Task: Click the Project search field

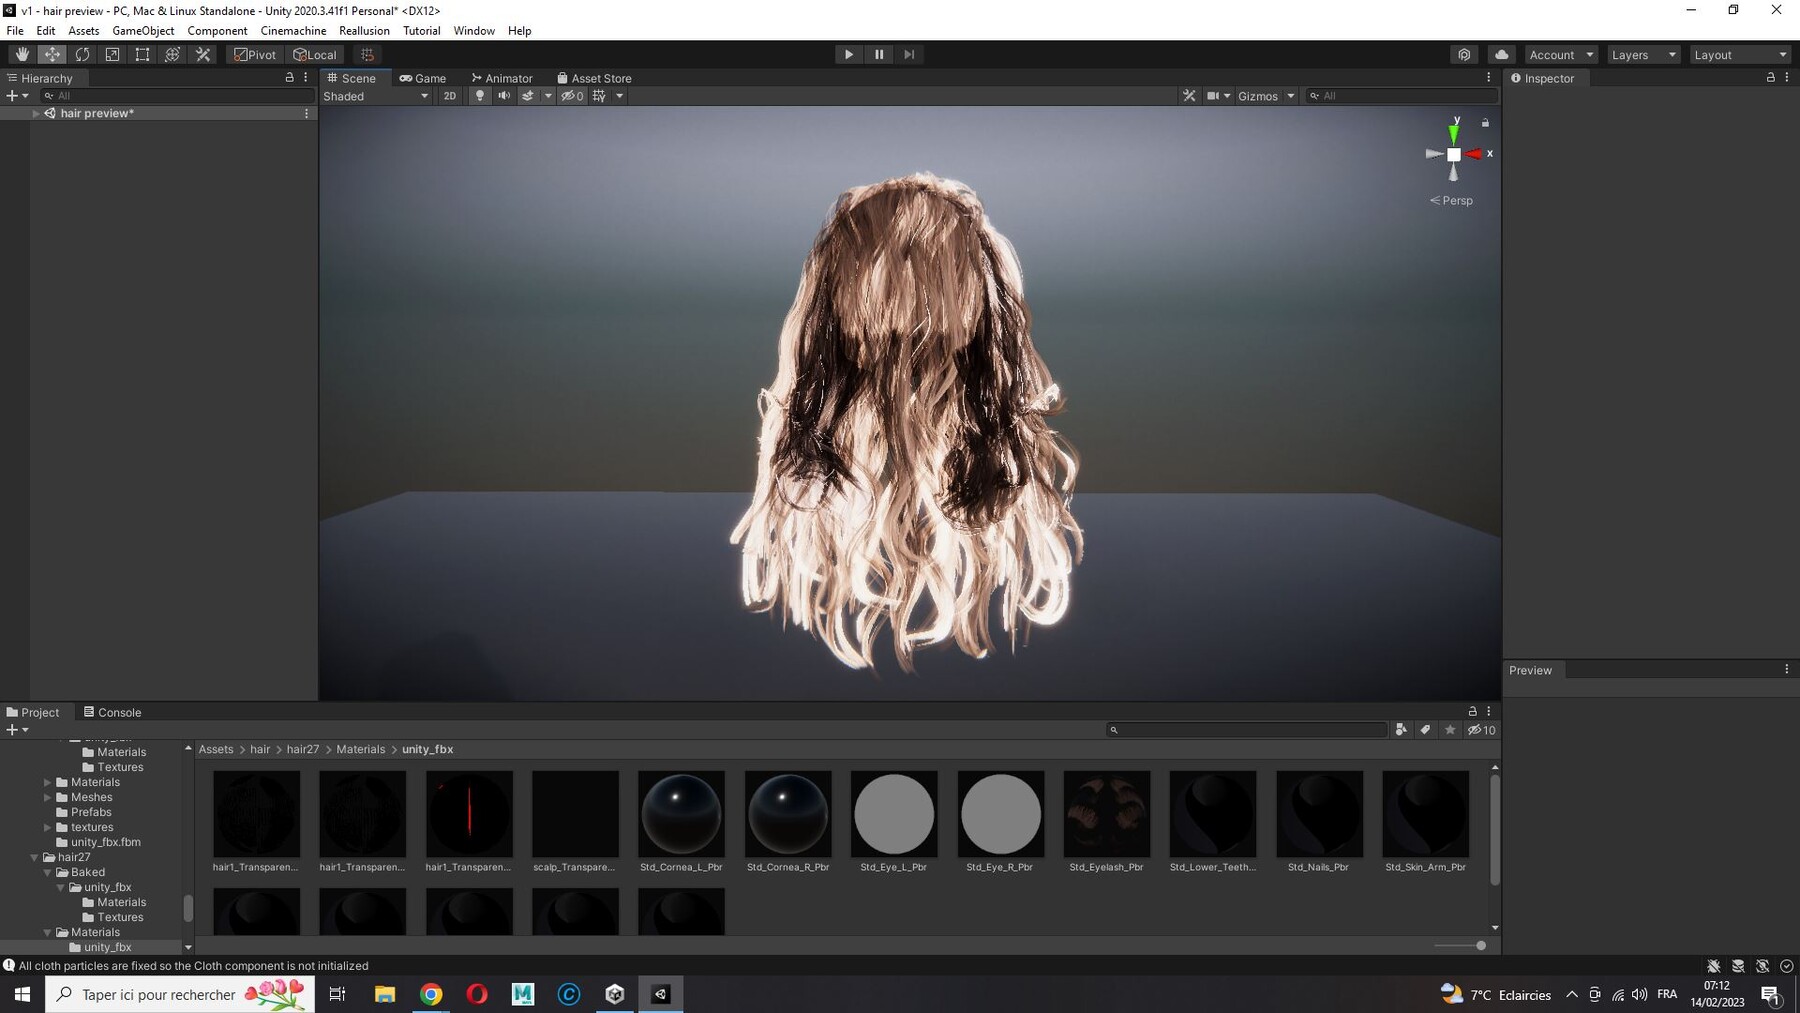Action: (x=1247, y=730)
